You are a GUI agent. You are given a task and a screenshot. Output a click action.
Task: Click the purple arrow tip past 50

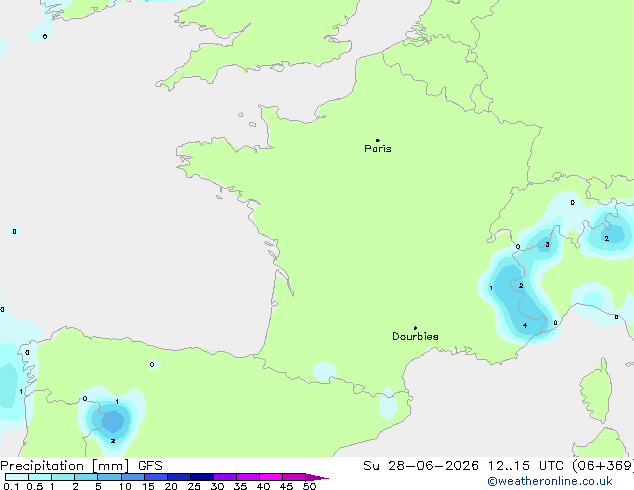[317, 477]
